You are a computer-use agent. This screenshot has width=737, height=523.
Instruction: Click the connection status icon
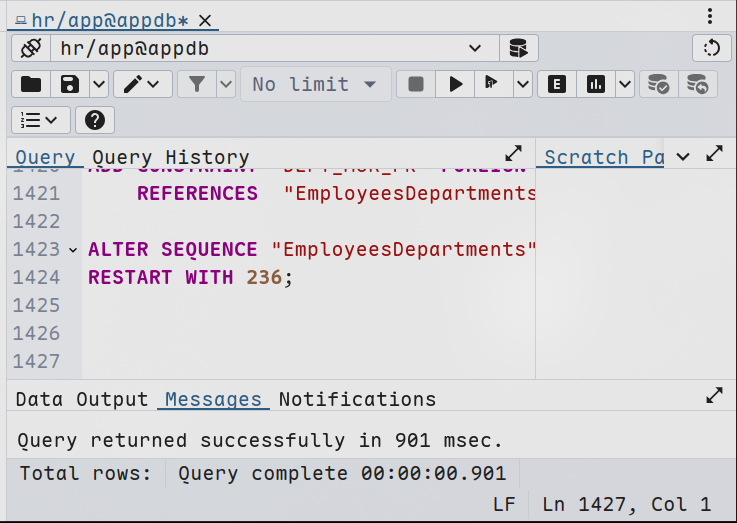pyautogui.click(x=30, y=48)
